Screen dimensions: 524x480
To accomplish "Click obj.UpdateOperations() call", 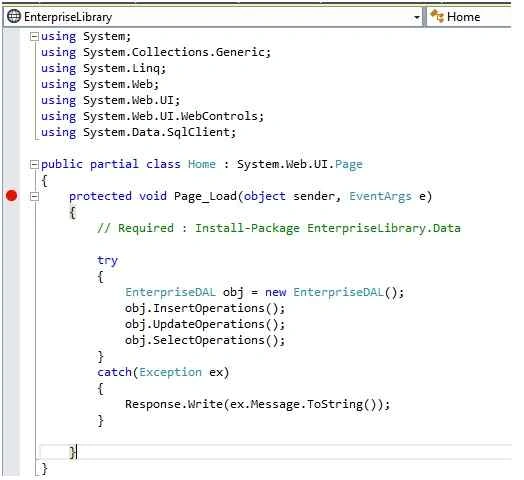I will (x=205, y=324).
